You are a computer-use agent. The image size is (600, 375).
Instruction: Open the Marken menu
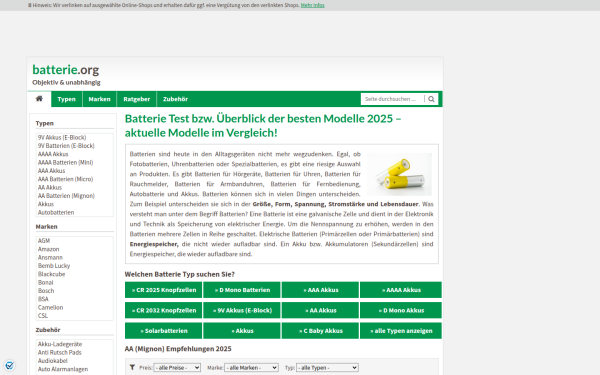pyautogui.click(x=99, y=99)
